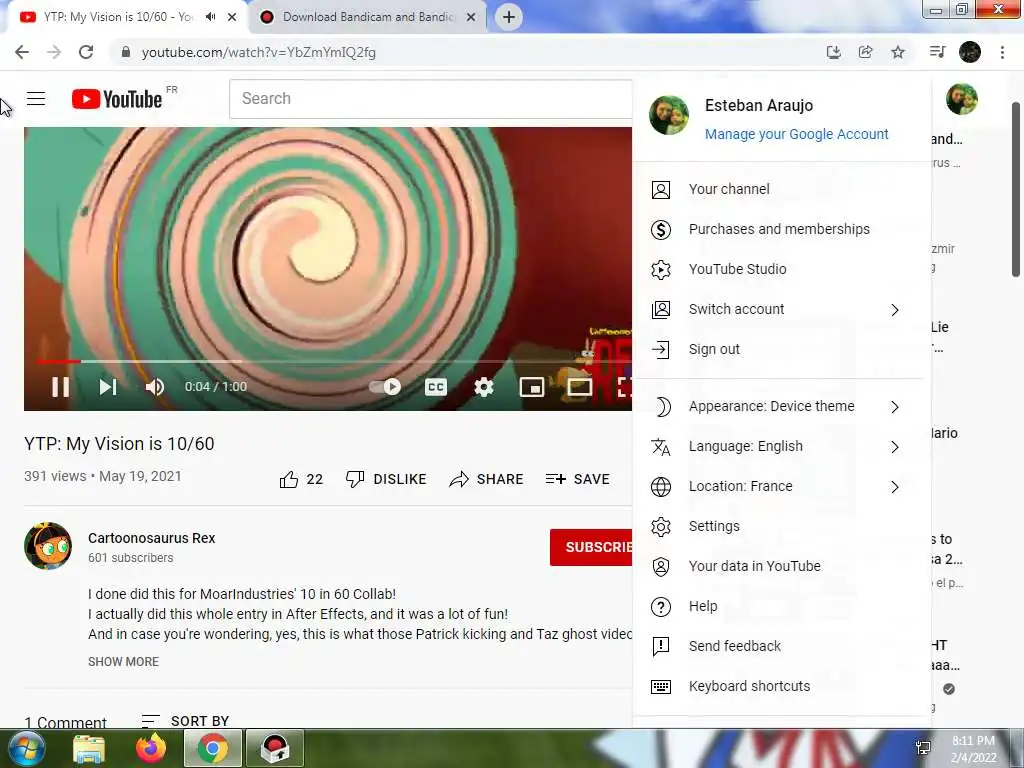Image resolution: width=1024 pixels, height=768 pixels.
Task: Click into the YouTube search field
Action: [431, 99]
